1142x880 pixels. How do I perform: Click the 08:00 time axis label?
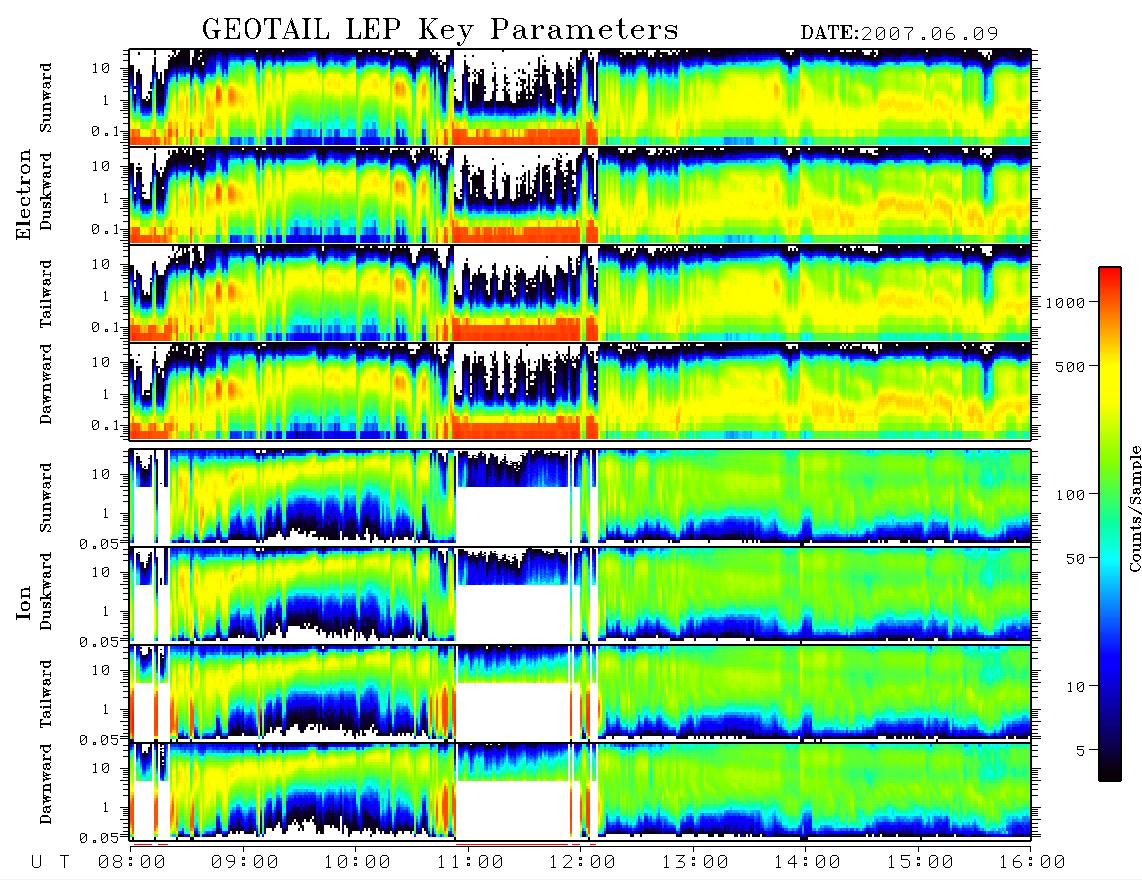click(132, 862)
